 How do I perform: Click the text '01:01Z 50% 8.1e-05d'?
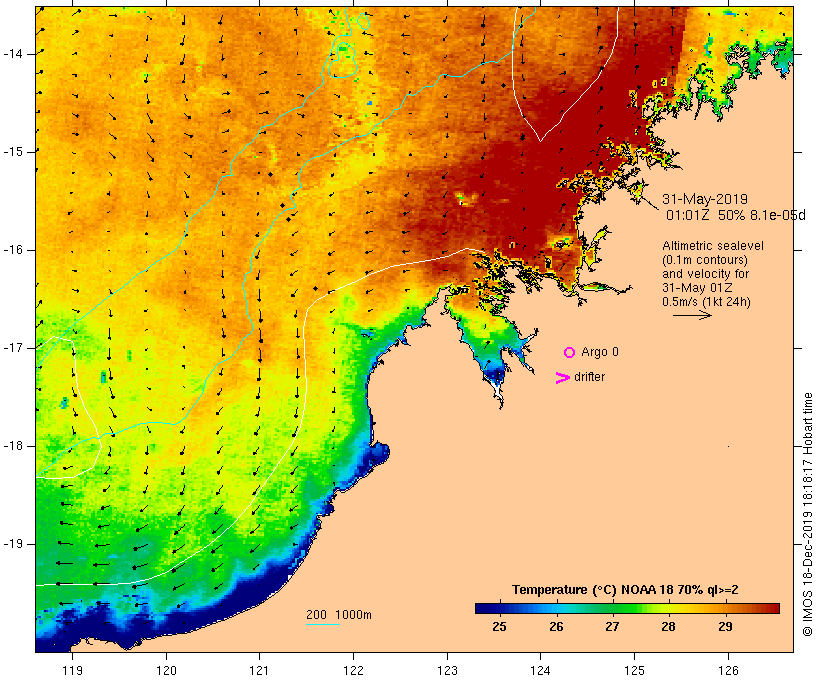tap(735, 215)
